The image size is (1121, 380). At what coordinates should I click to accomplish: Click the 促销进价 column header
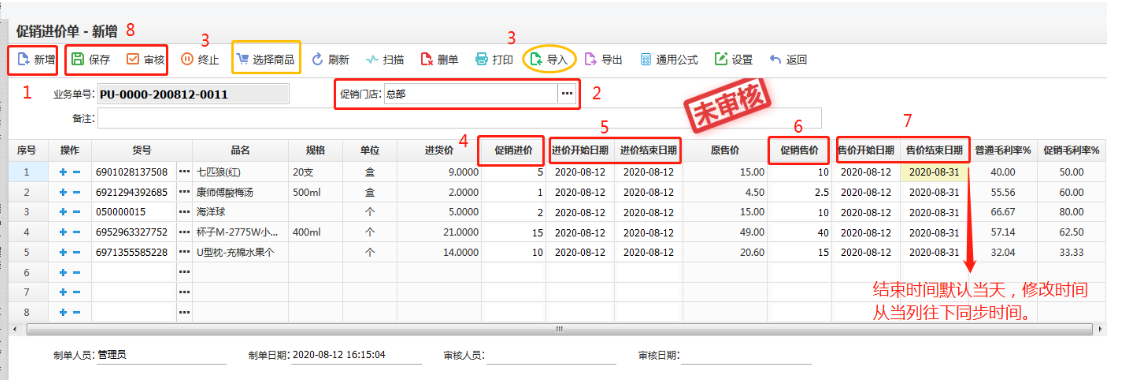click(x=513, y=151)
